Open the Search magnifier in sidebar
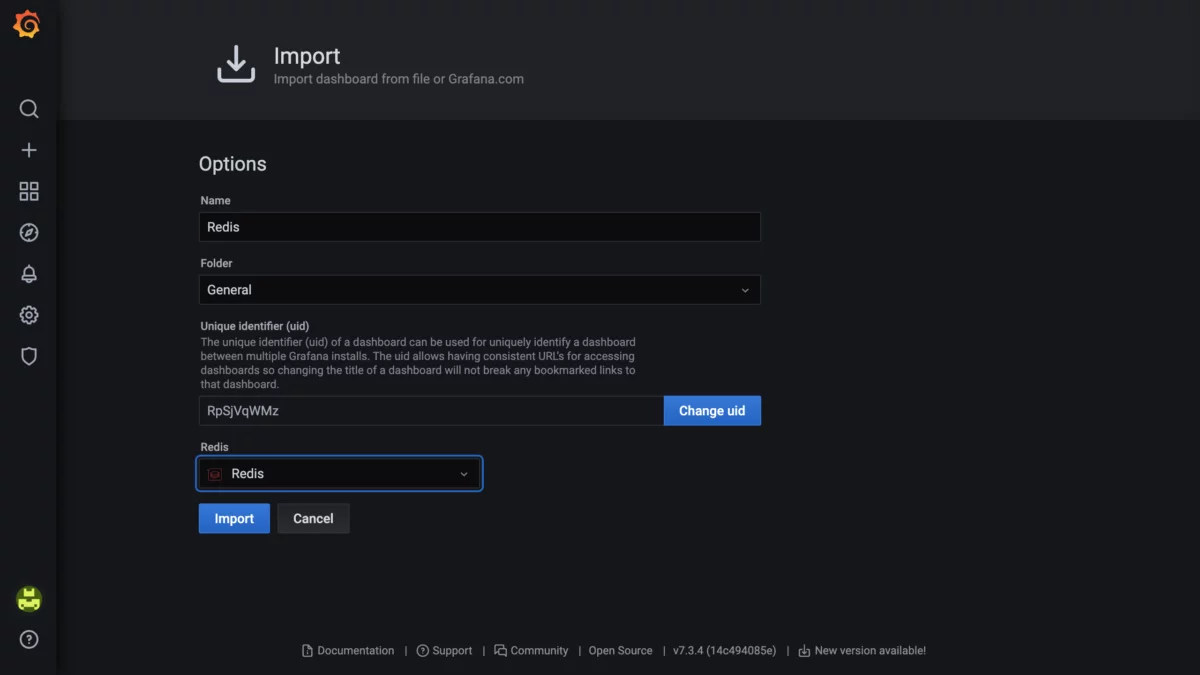The height and width of the screenshot is (675, 1200). pyautogui.click(x=29, y=109)
